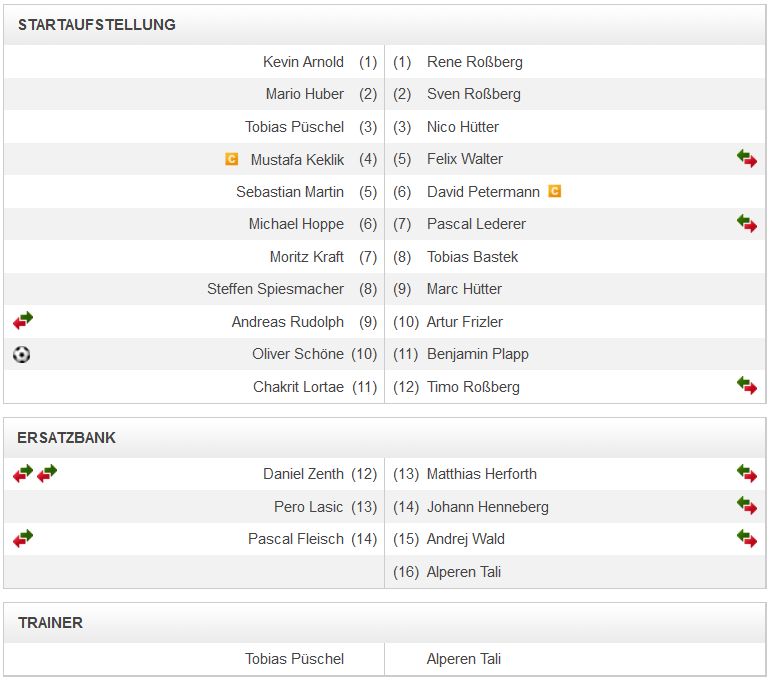This screenshot has height=681, width=771.
Task: Click the ERSATZBANK section header
Action: (x=67, y=438)
